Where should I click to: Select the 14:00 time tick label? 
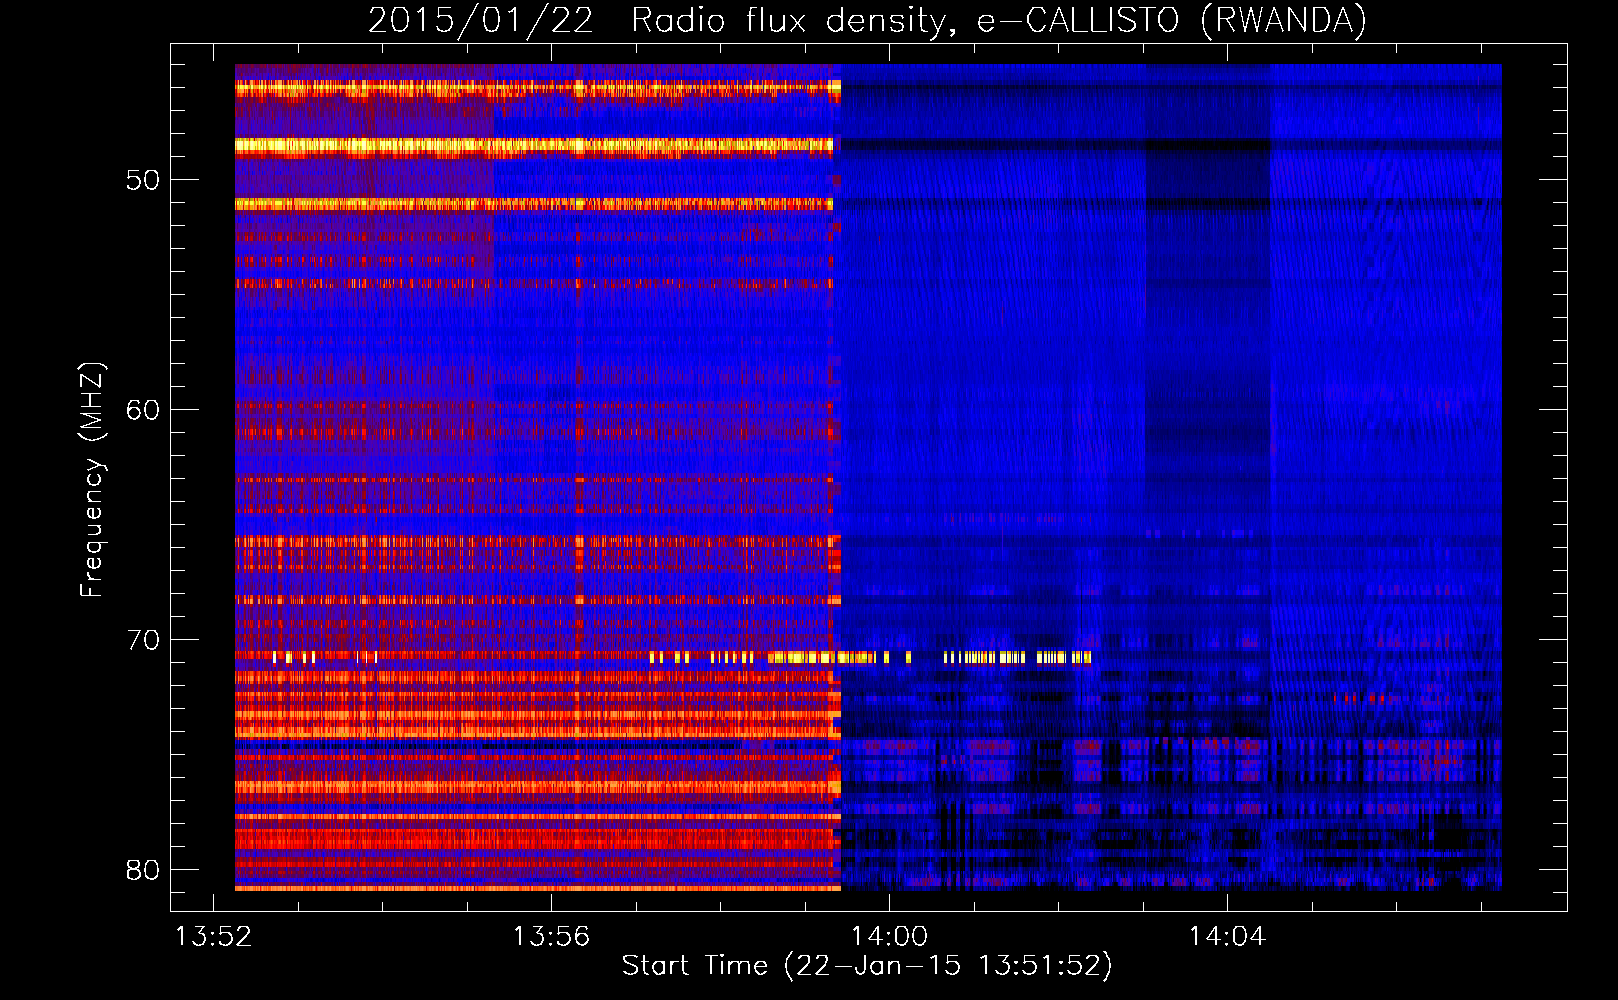coord(889,937)
